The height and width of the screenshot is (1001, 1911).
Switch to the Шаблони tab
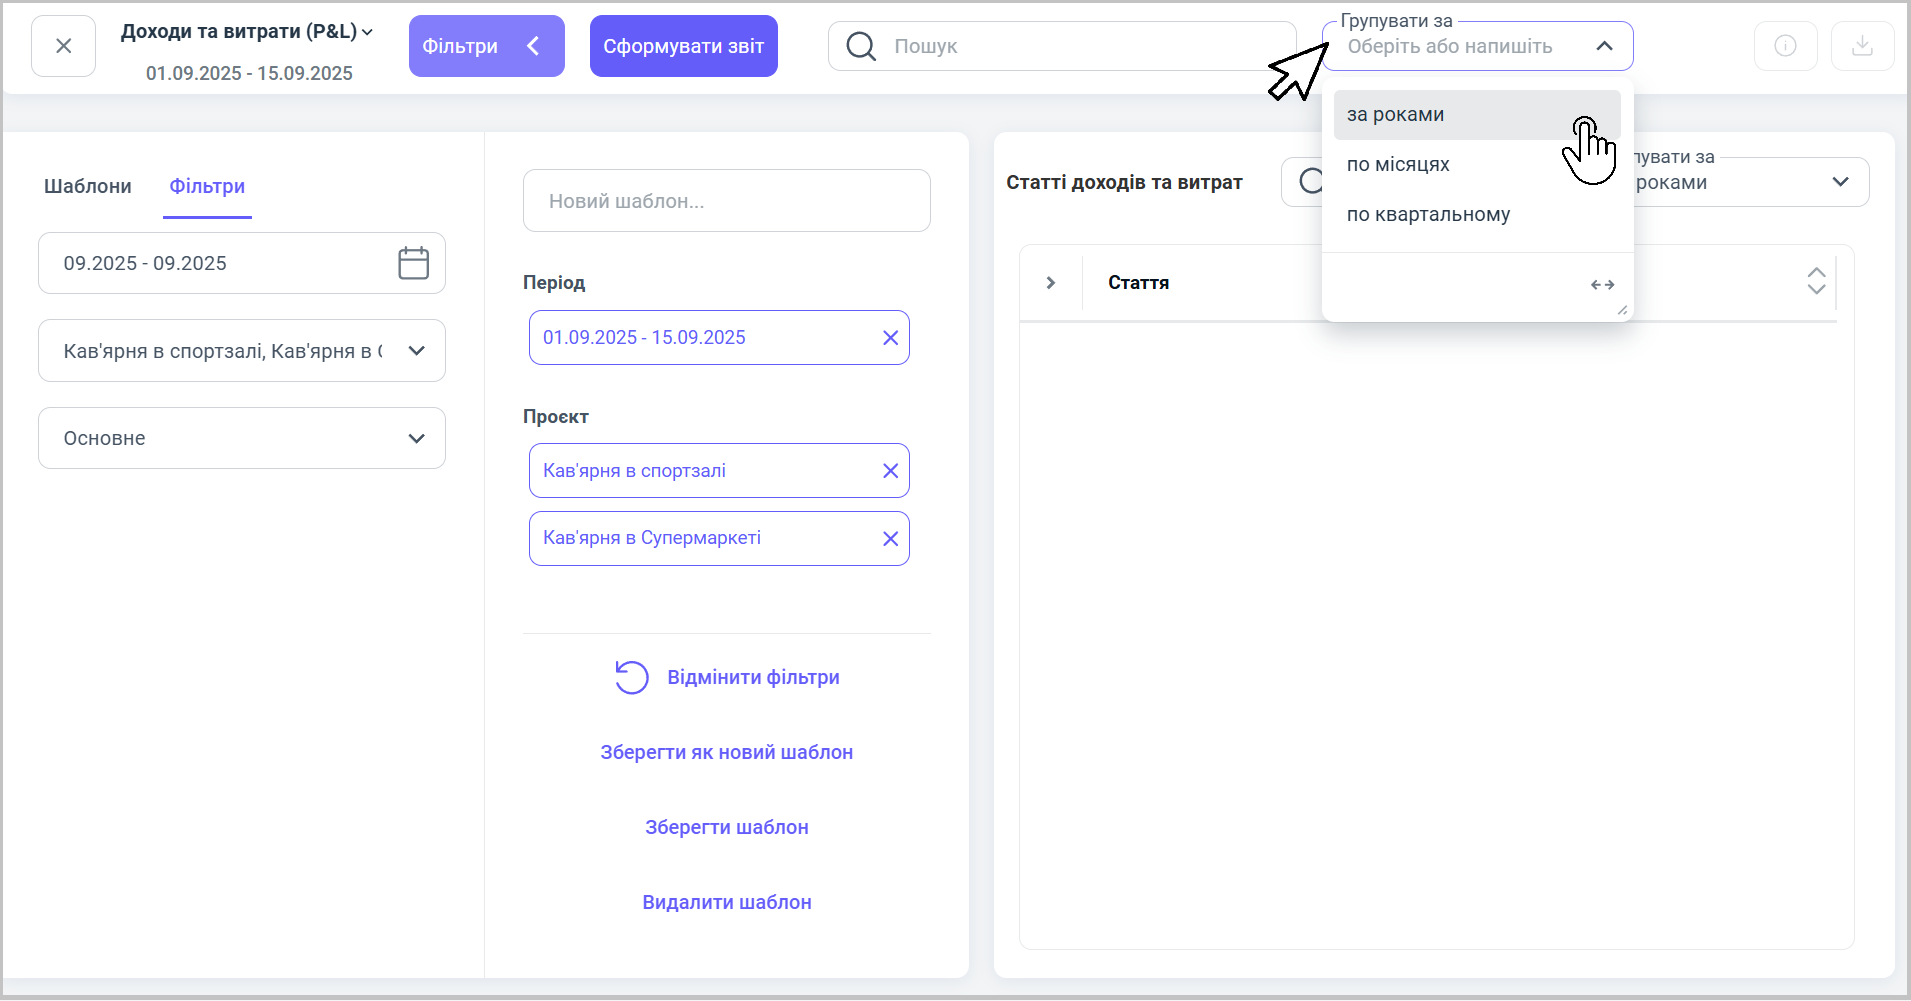click(88, 187)
